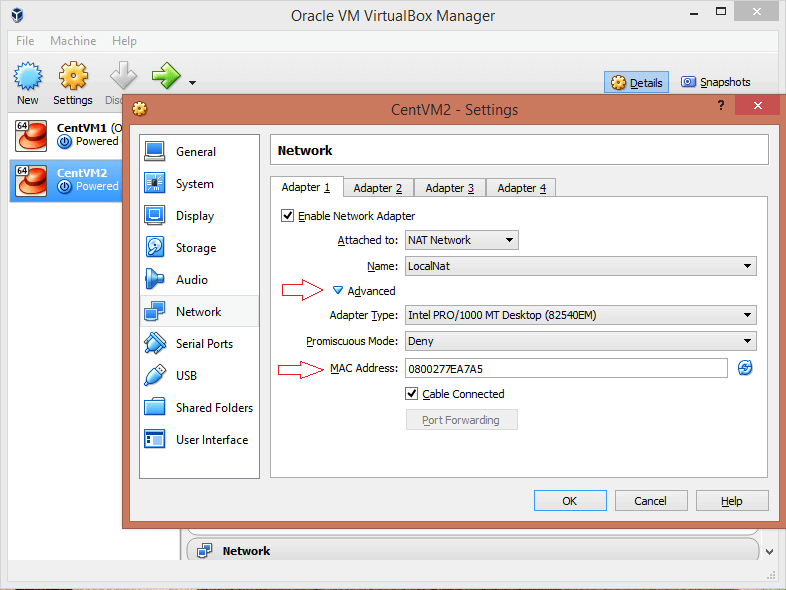Open the Promiscuous Mode dropdown
This screenshot has height=590, width=786.
580,341
